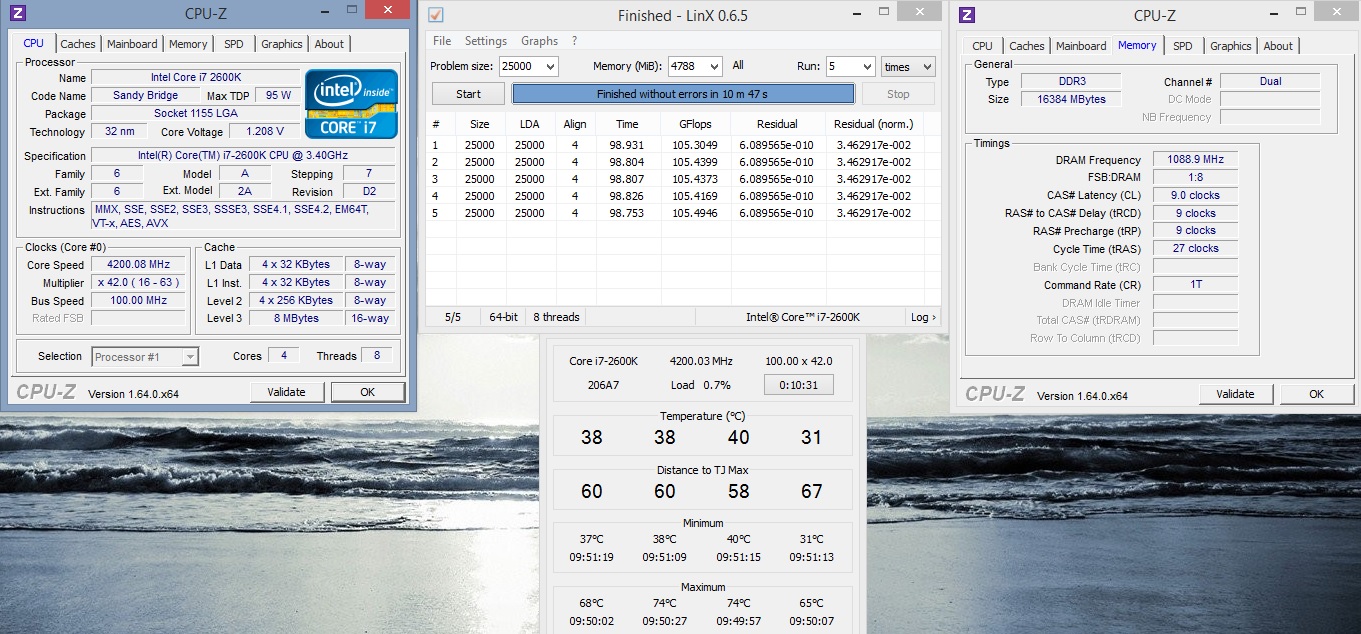
Task: Expand the Processor #1 selection dropdown
Action: pos(189,357)
